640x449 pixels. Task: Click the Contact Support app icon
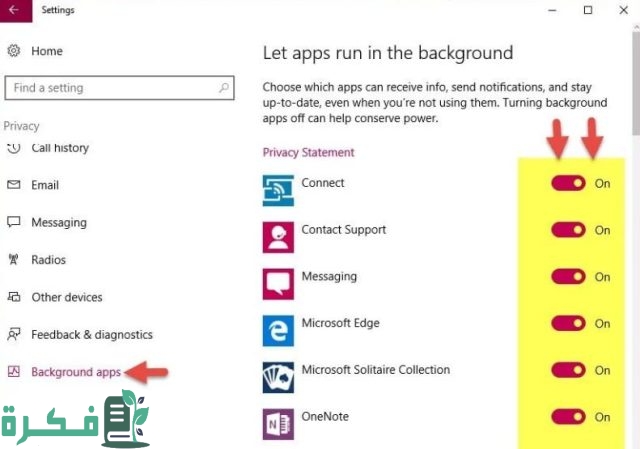coord(278,237)
